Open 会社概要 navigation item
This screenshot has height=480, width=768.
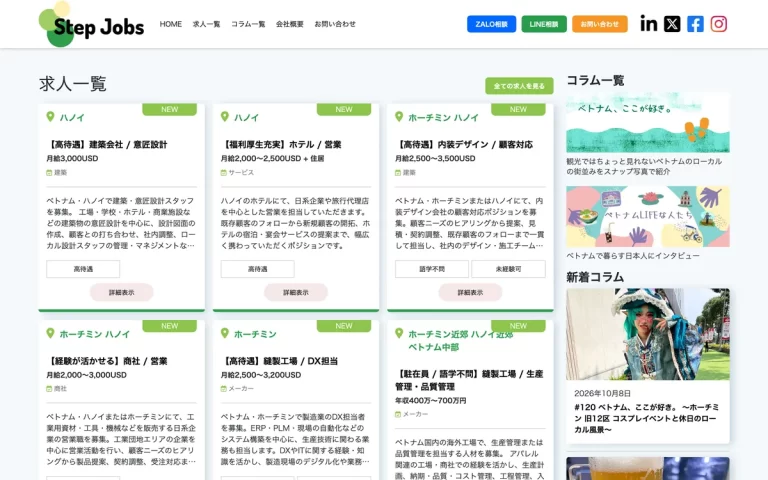tap(289, 24)
